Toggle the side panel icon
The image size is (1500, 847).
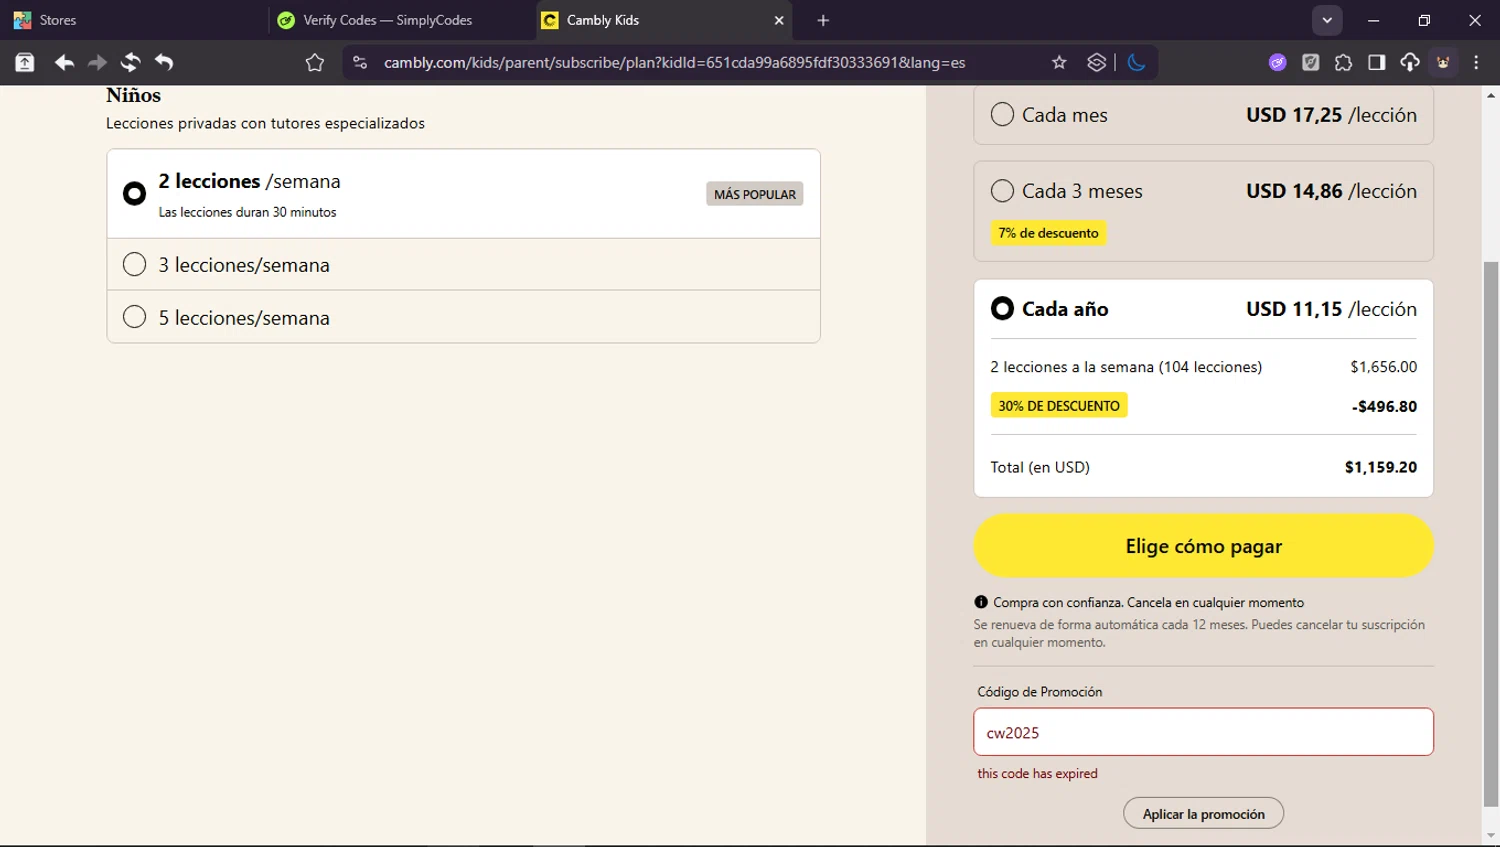click(1377, 62)
